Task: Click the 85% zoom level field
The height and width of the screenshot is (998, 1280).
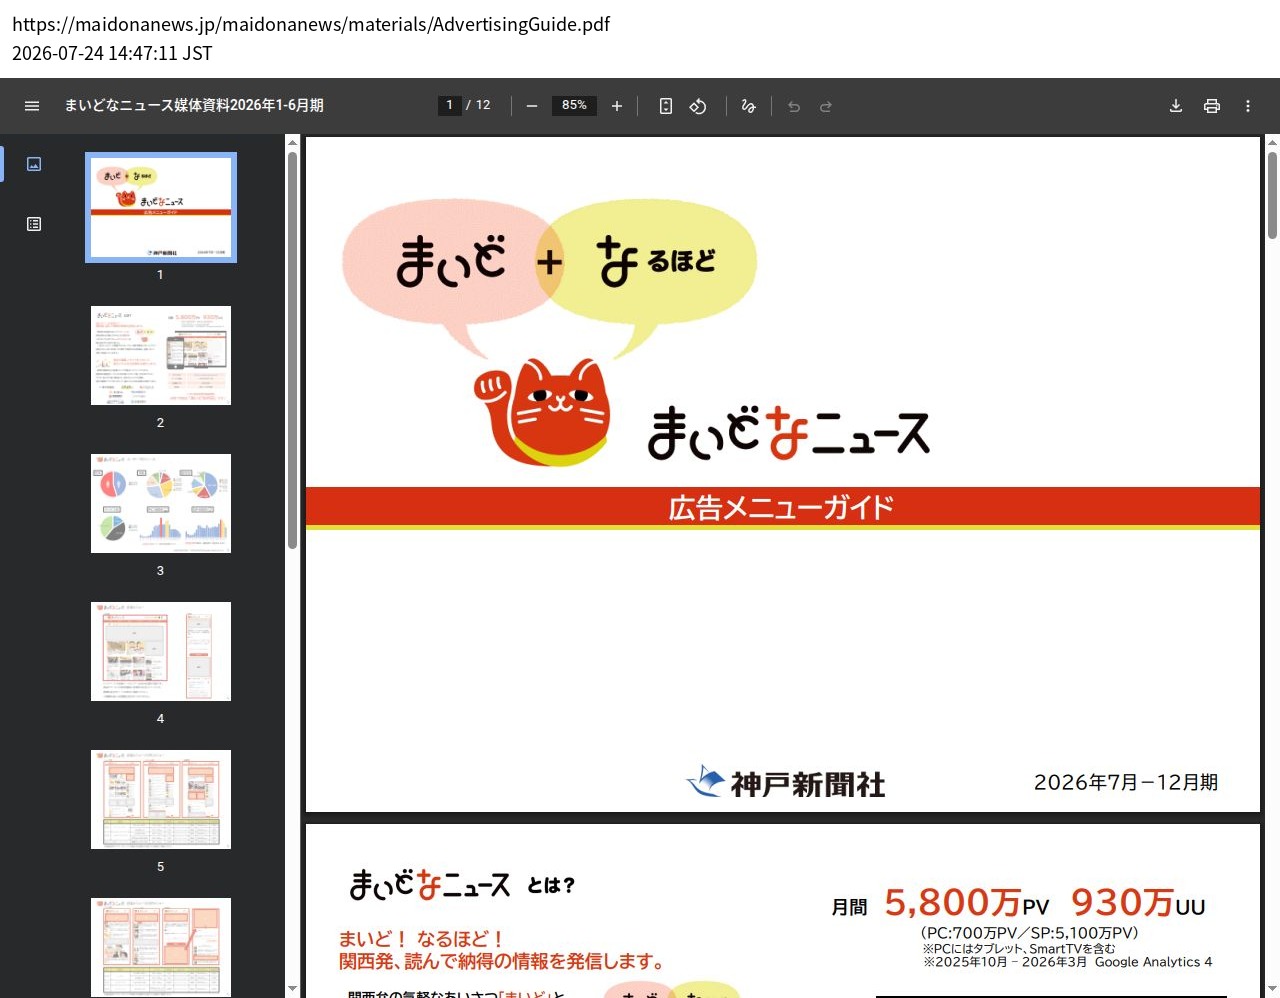Action: point(574,105)
